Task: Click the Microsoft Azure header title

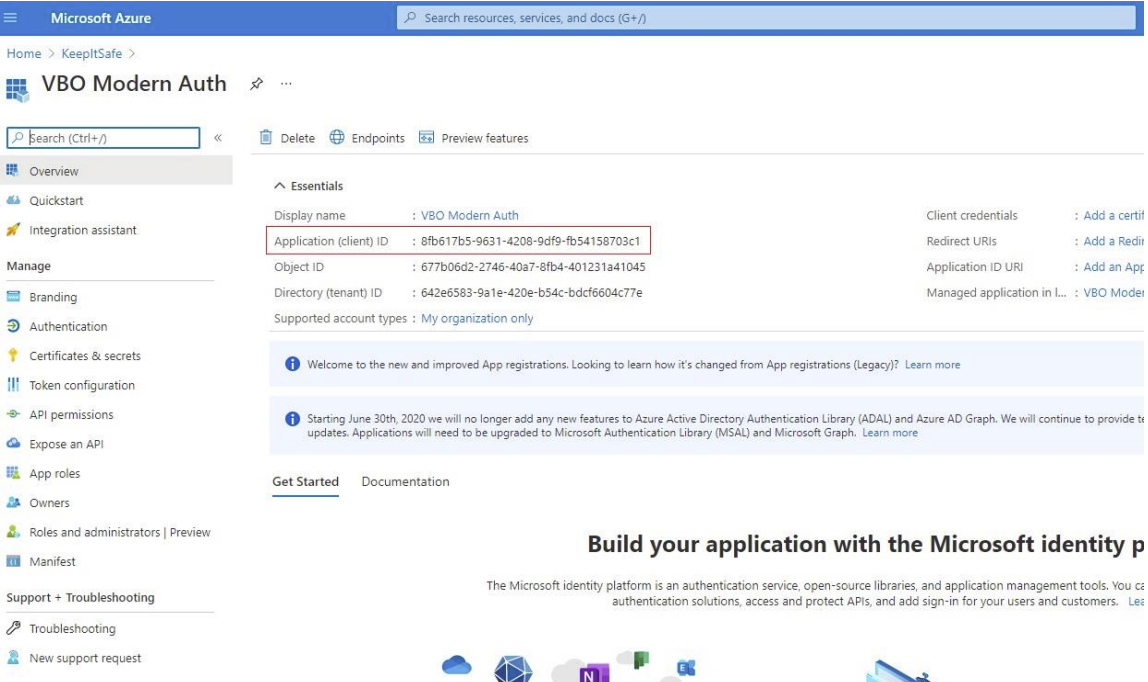Action: tap(101, 18)
